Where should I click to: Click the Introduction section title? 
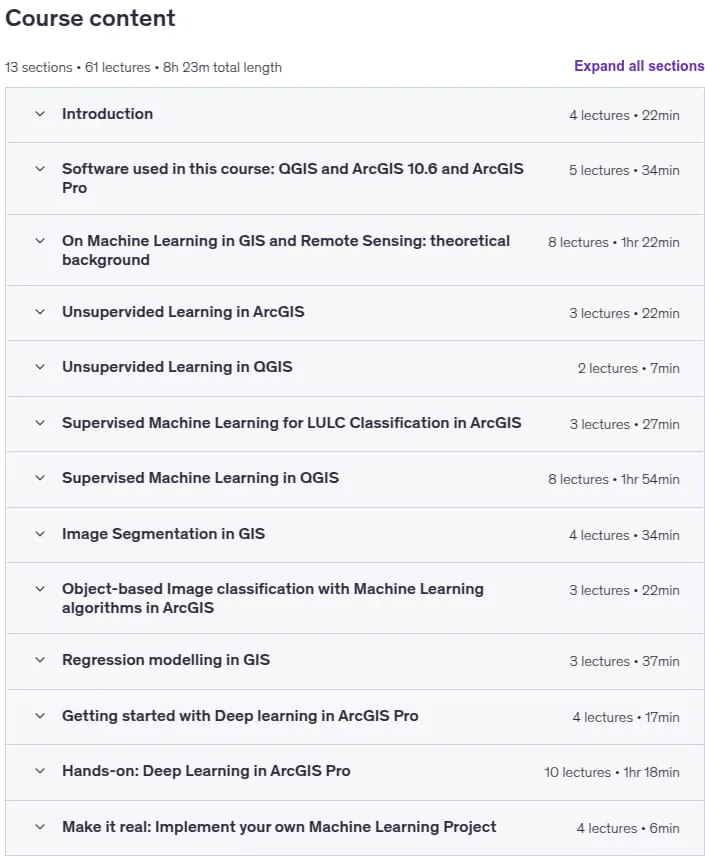click(108, 114)
